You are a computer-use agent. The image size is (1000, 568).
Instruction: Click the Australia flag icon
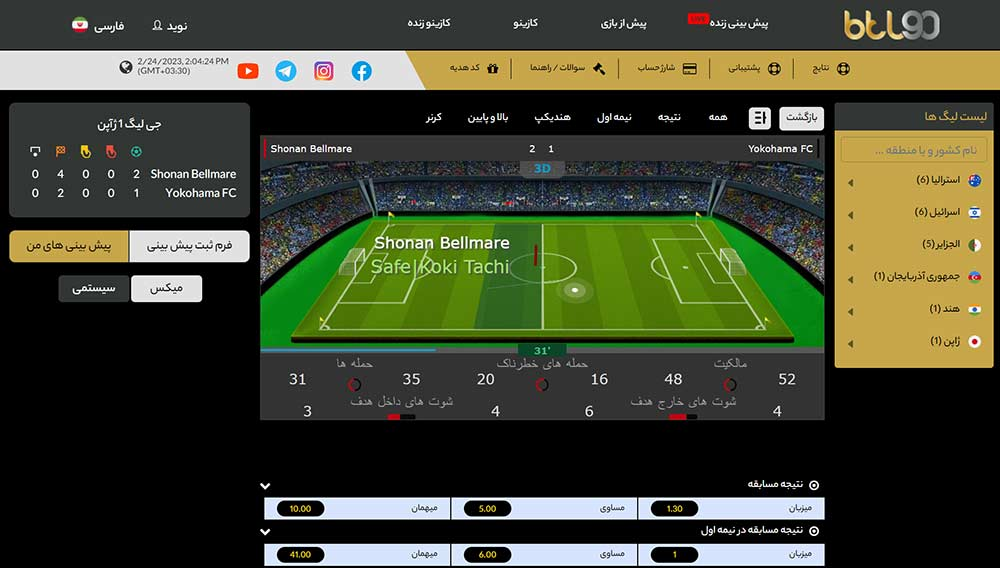tap(974, 180)
